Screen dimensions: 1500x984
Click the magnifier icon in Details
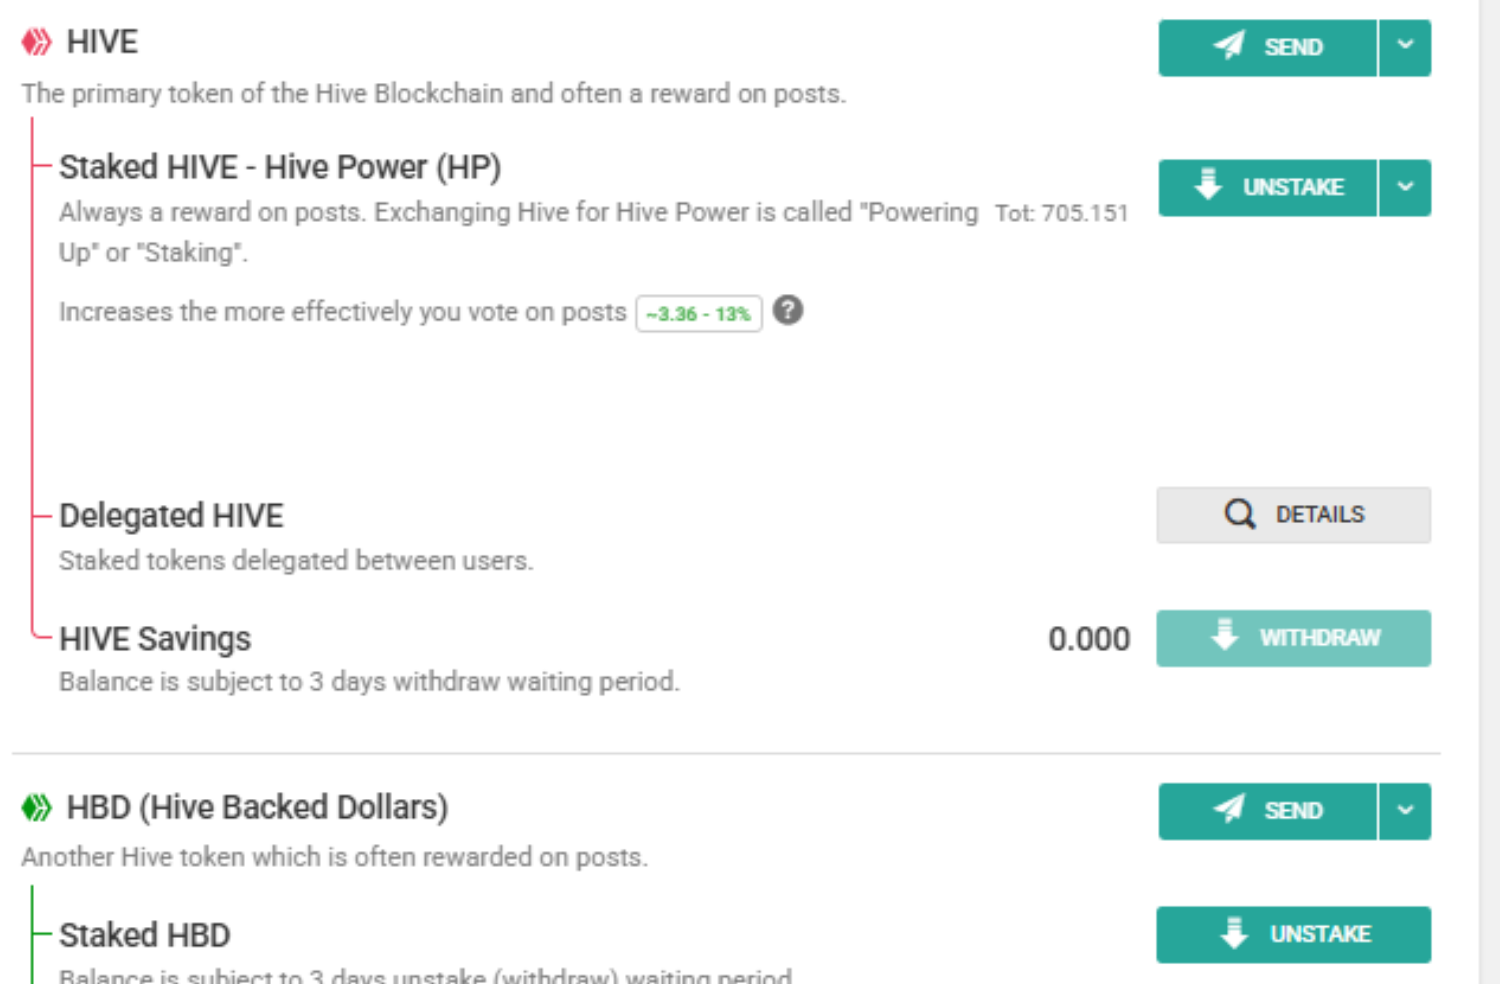[1239, 514]
